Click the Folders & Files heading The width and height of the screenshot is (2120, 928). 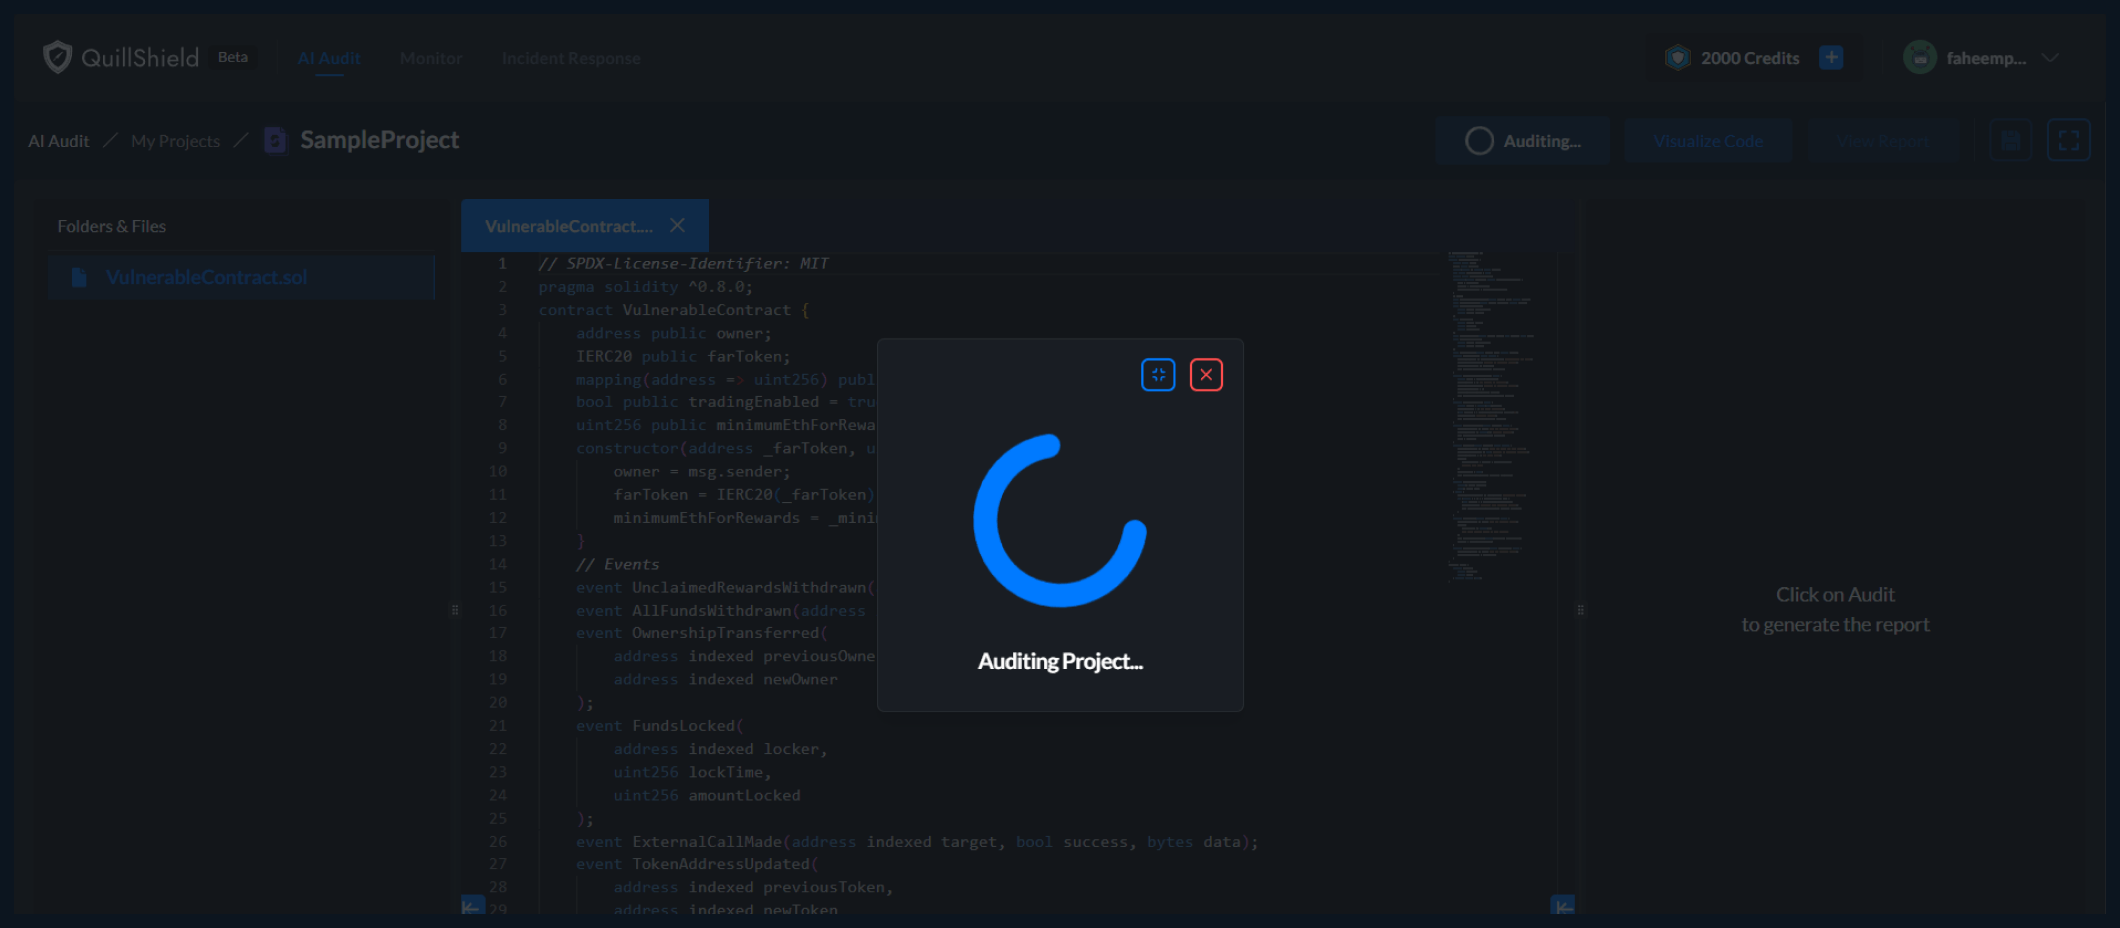click(x=111, y=226)
